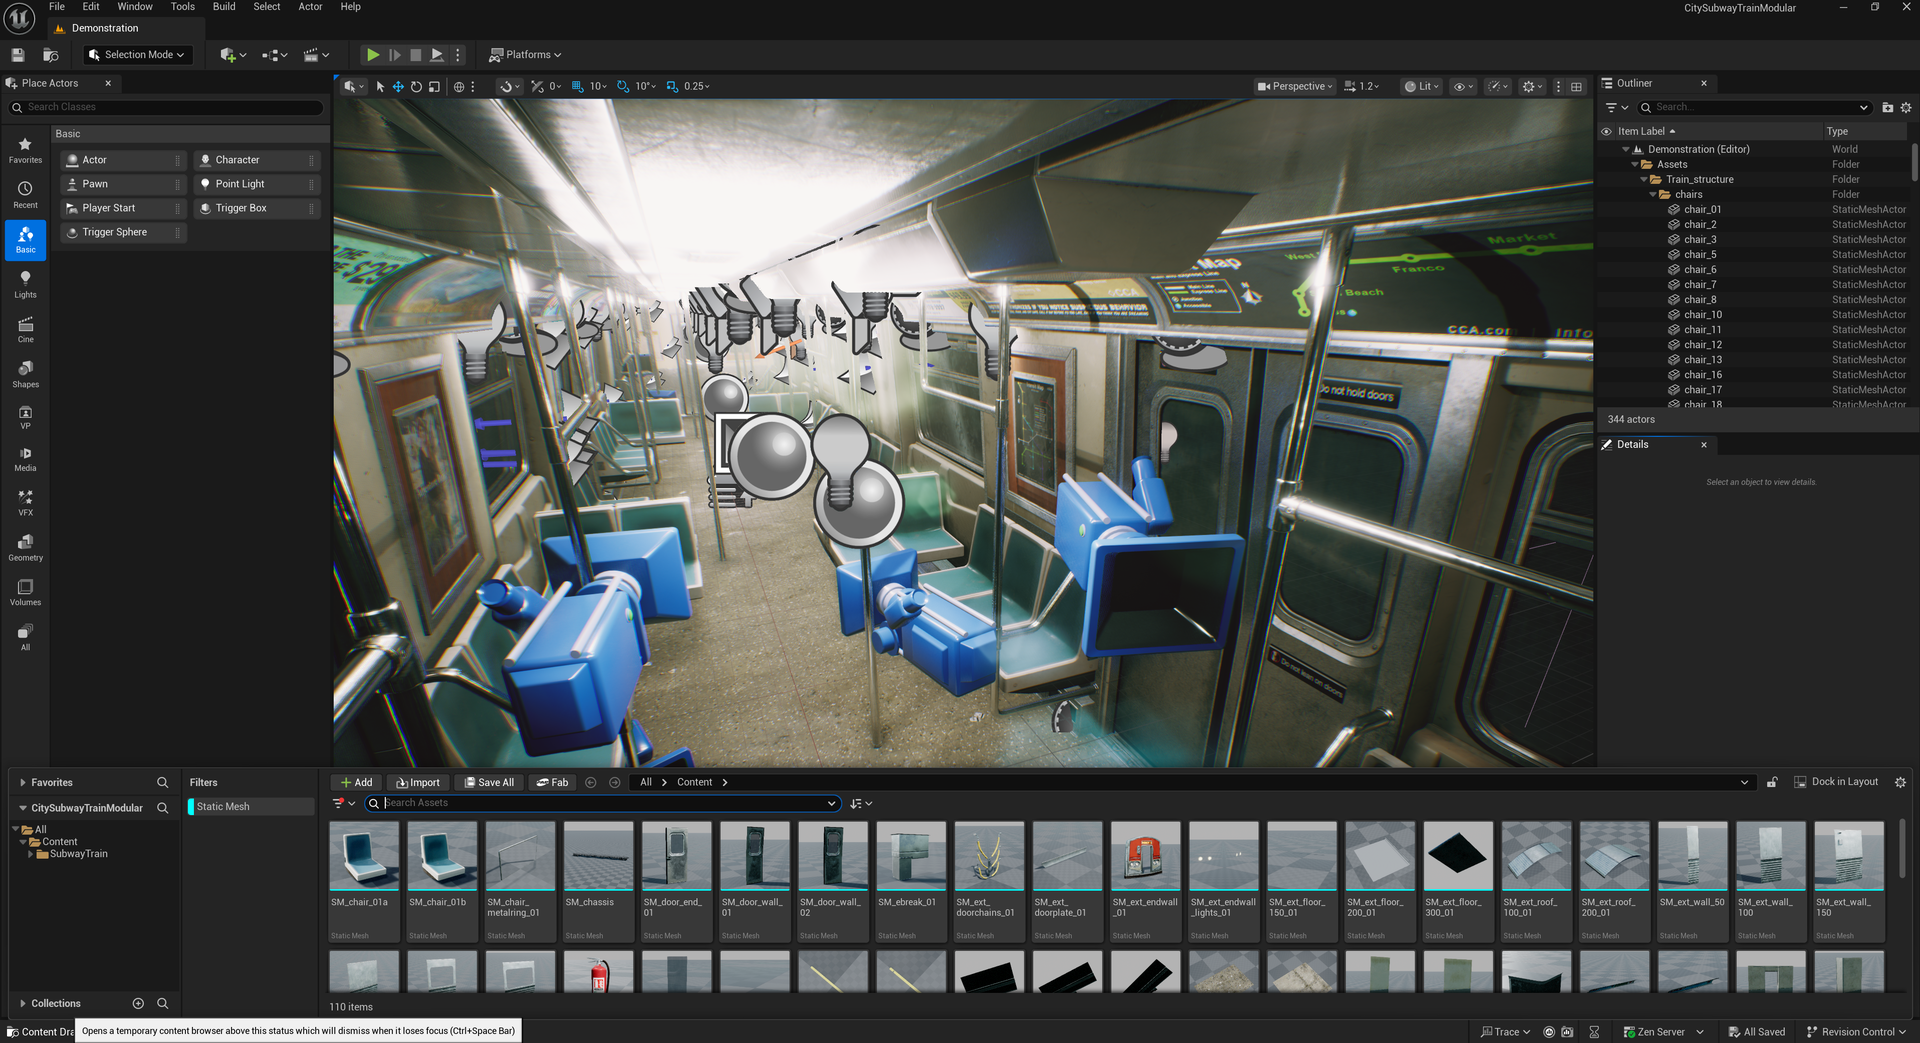Viewport: 1920px width, 1043px height.
Task: Open the viewport layout grid icon
Action: (x=1577, y=87)
